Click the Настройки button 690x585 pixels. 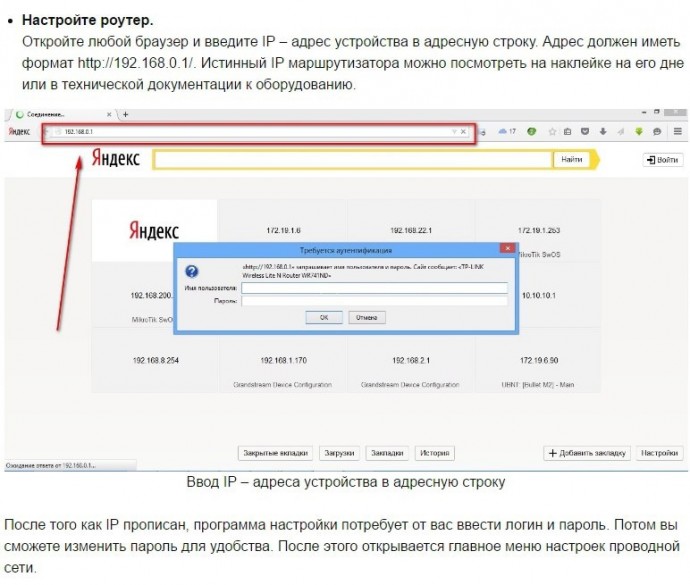659,453
